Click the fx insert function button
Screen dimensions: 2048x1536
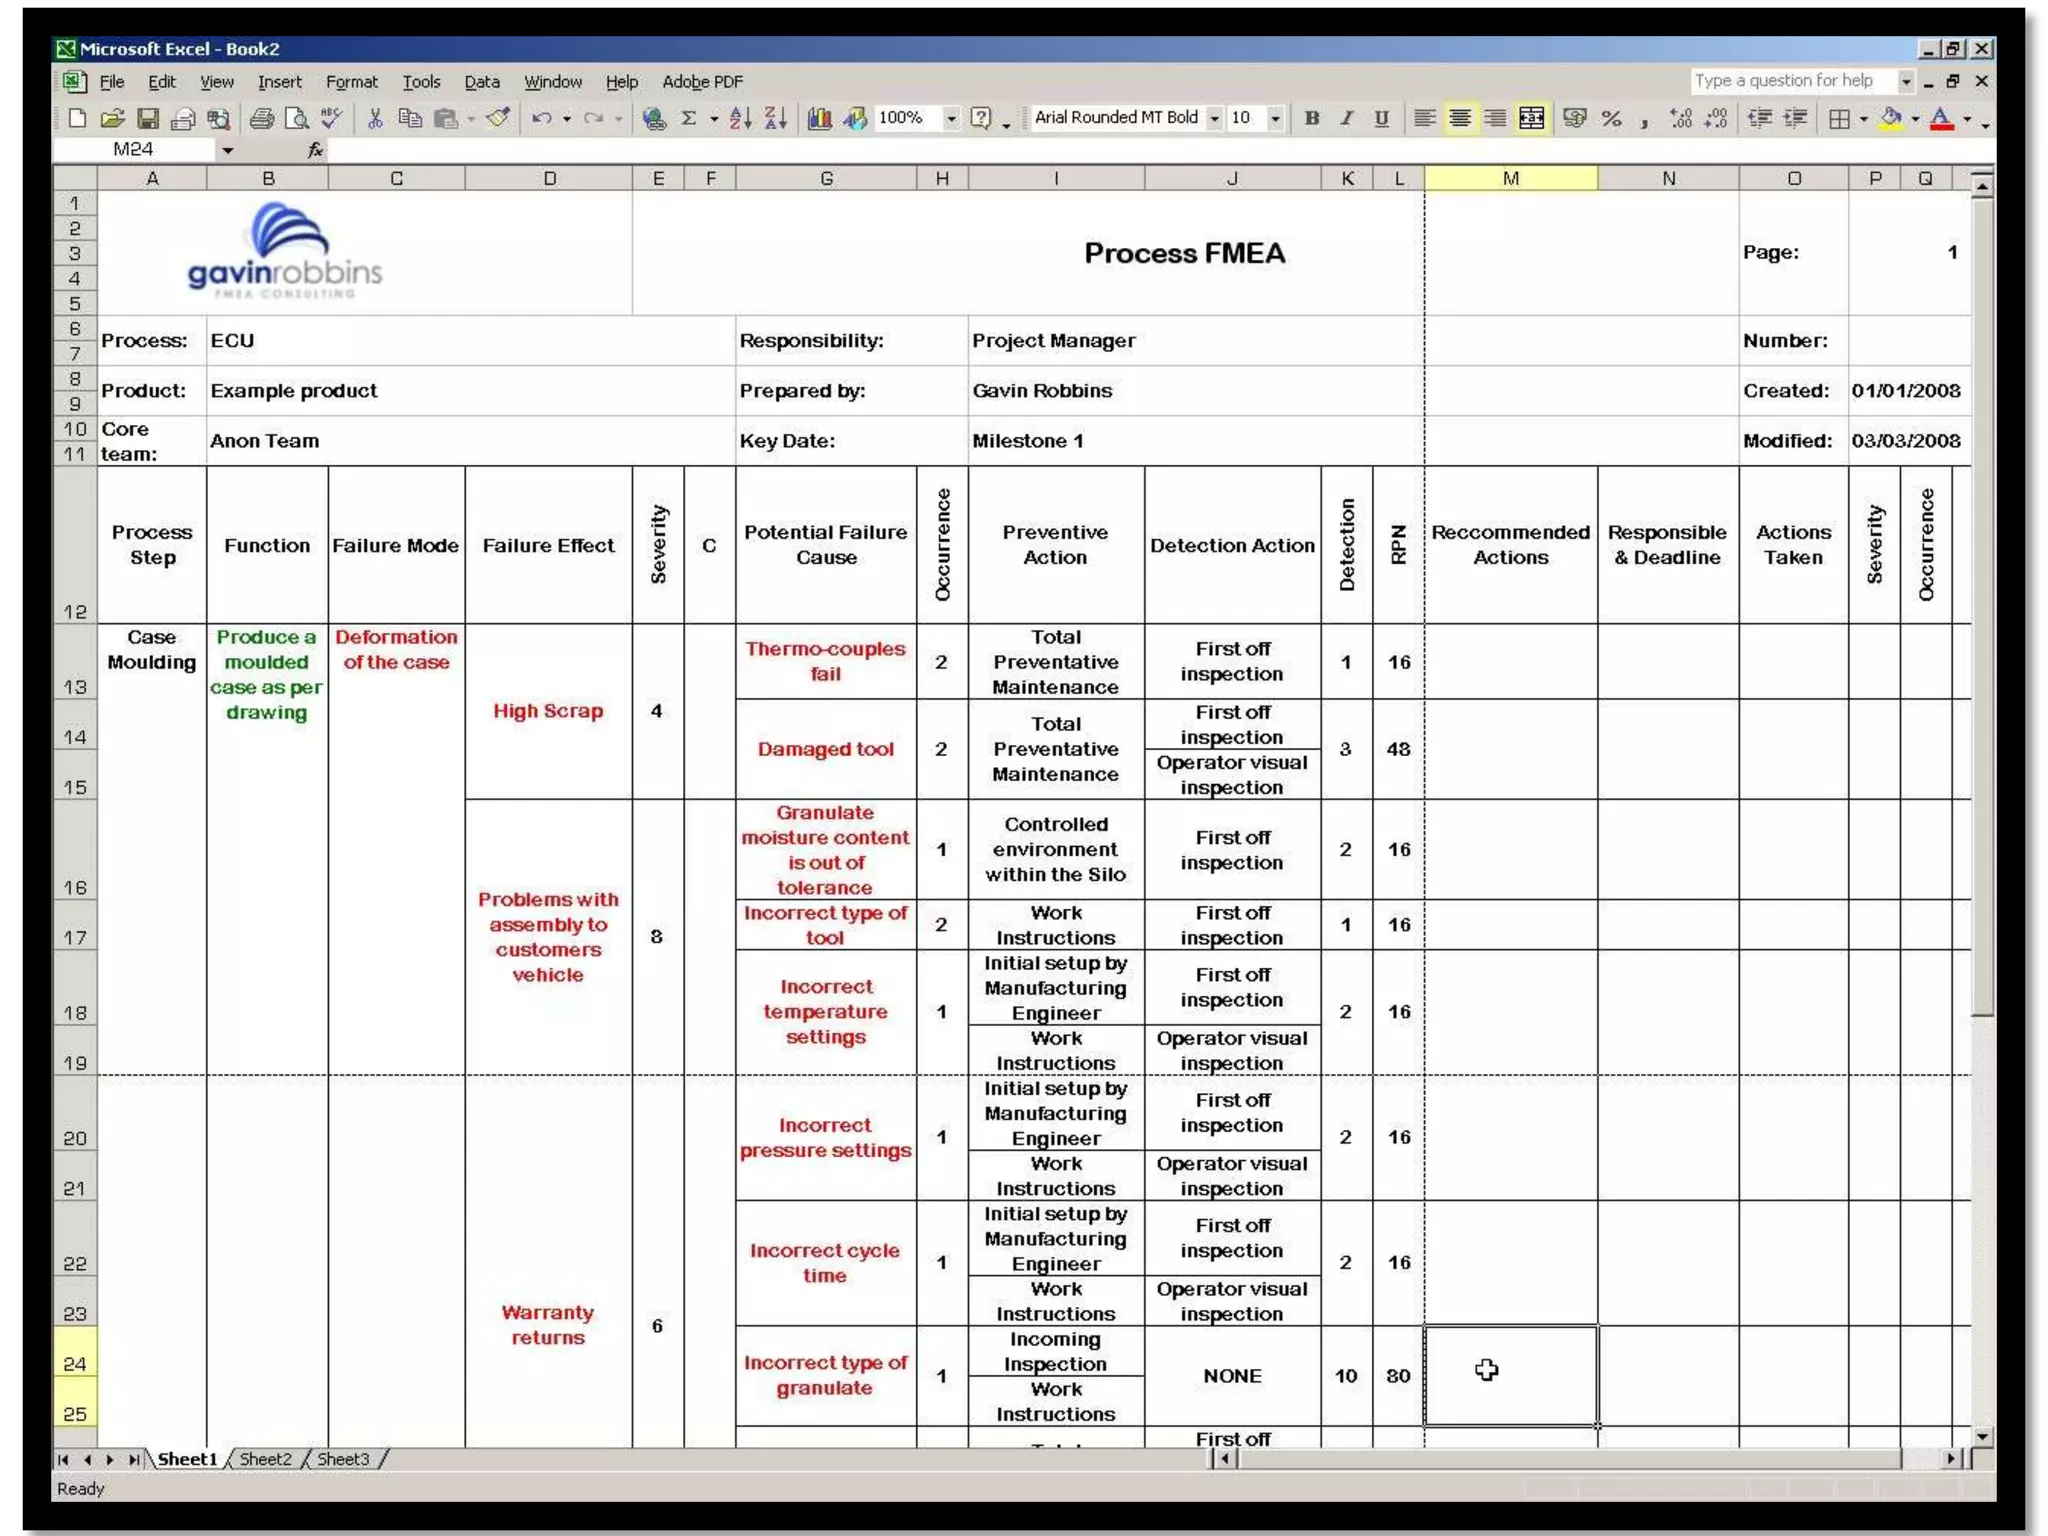(315, 150)
